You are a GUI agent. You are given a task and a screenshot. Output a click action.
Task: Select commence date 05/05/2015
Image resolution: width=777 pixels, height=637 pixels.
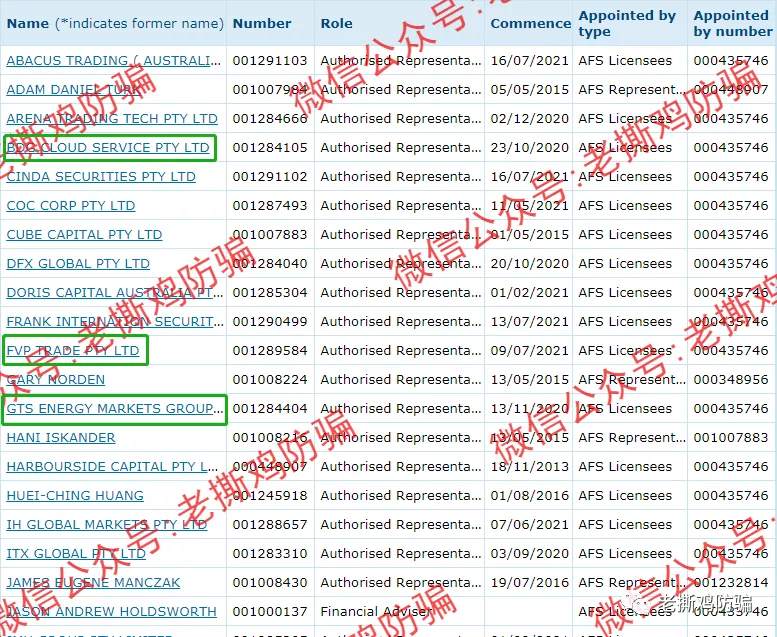coord(530,90)
